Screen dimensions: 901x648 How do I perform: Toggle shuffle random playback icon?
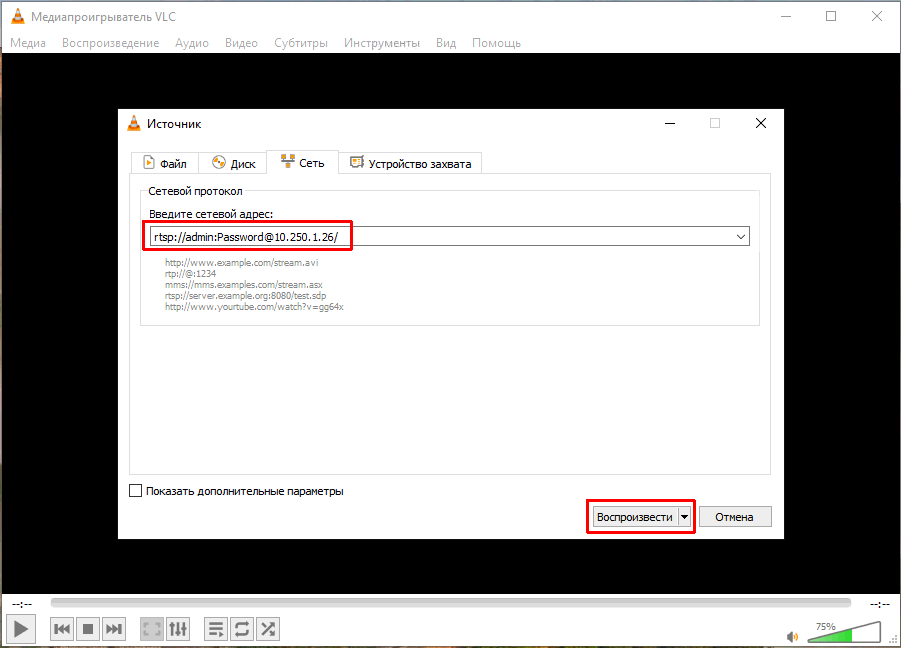tap(268, 629)
